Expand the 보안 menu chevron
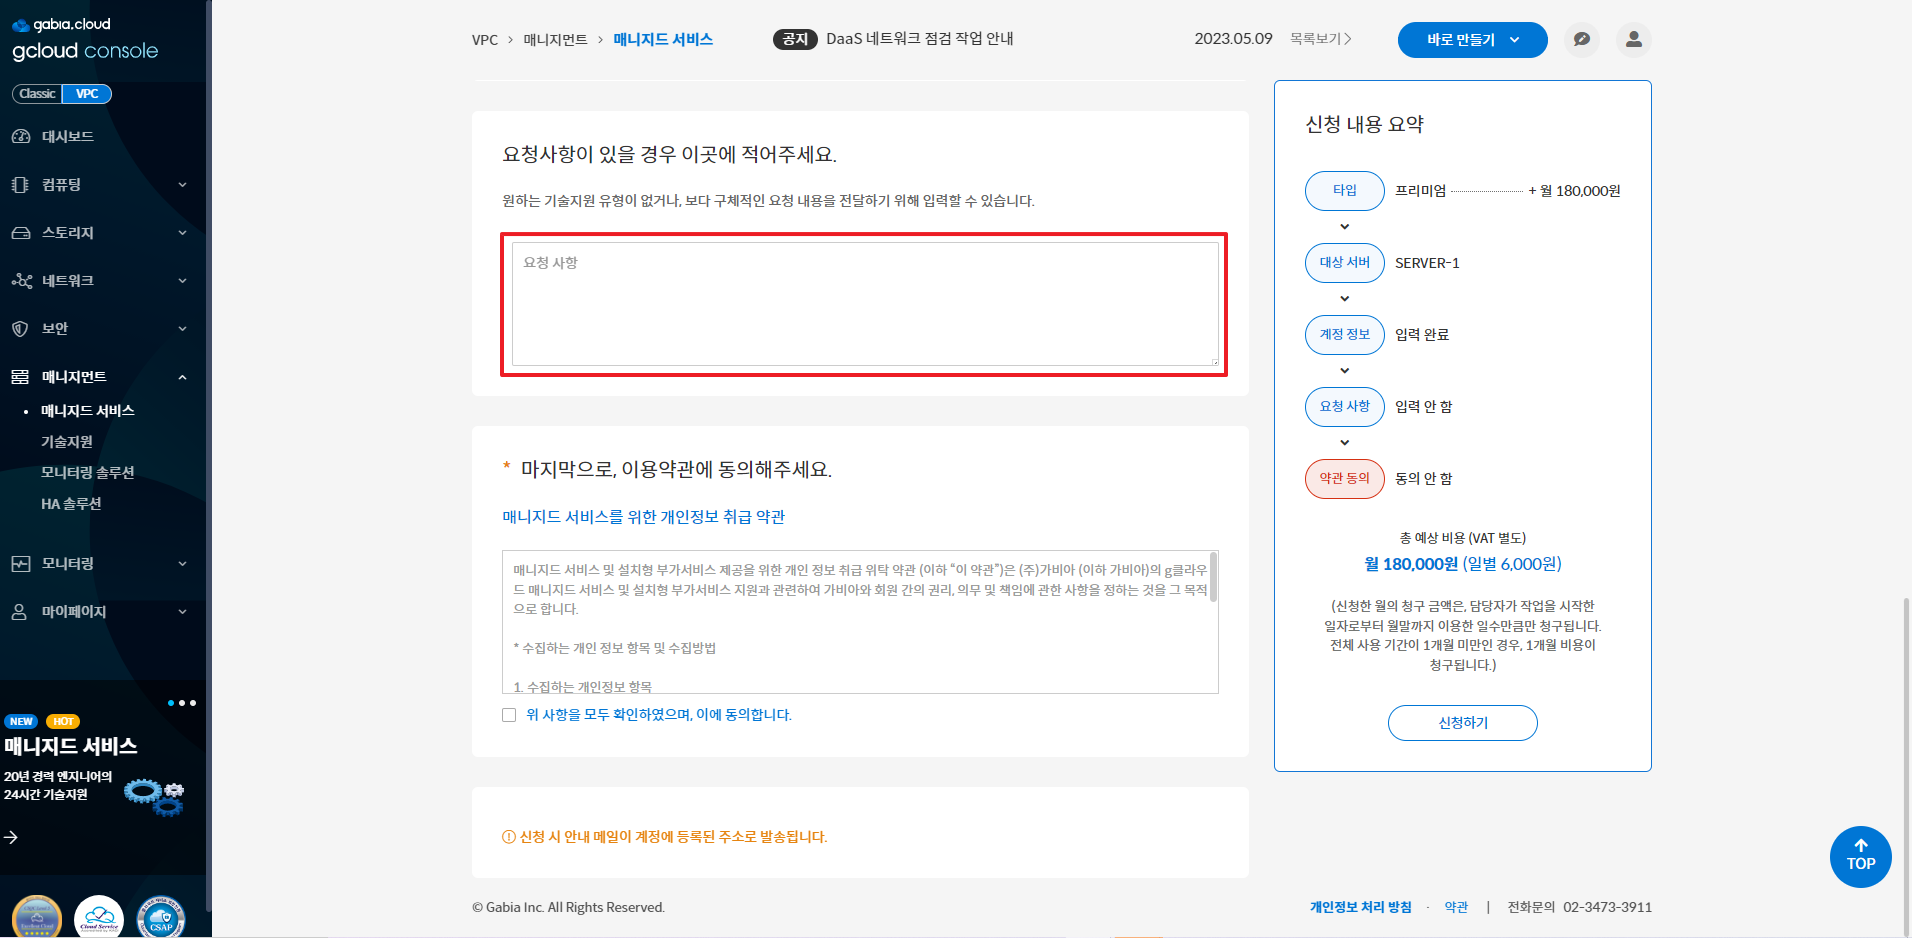1912x938 pixels. pos(182,329)
